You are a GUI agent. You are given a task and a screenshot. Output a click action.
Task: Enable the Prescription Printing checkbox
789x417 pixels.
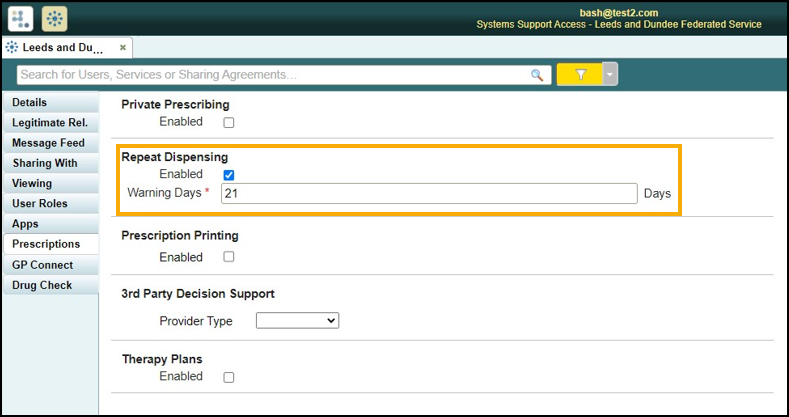pos(228,258)
